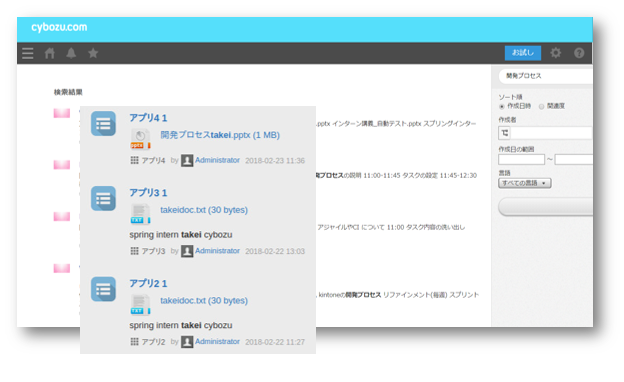624x382 pixels.
Task: Click the アプリ3 app name label
Action: [153, 251]
